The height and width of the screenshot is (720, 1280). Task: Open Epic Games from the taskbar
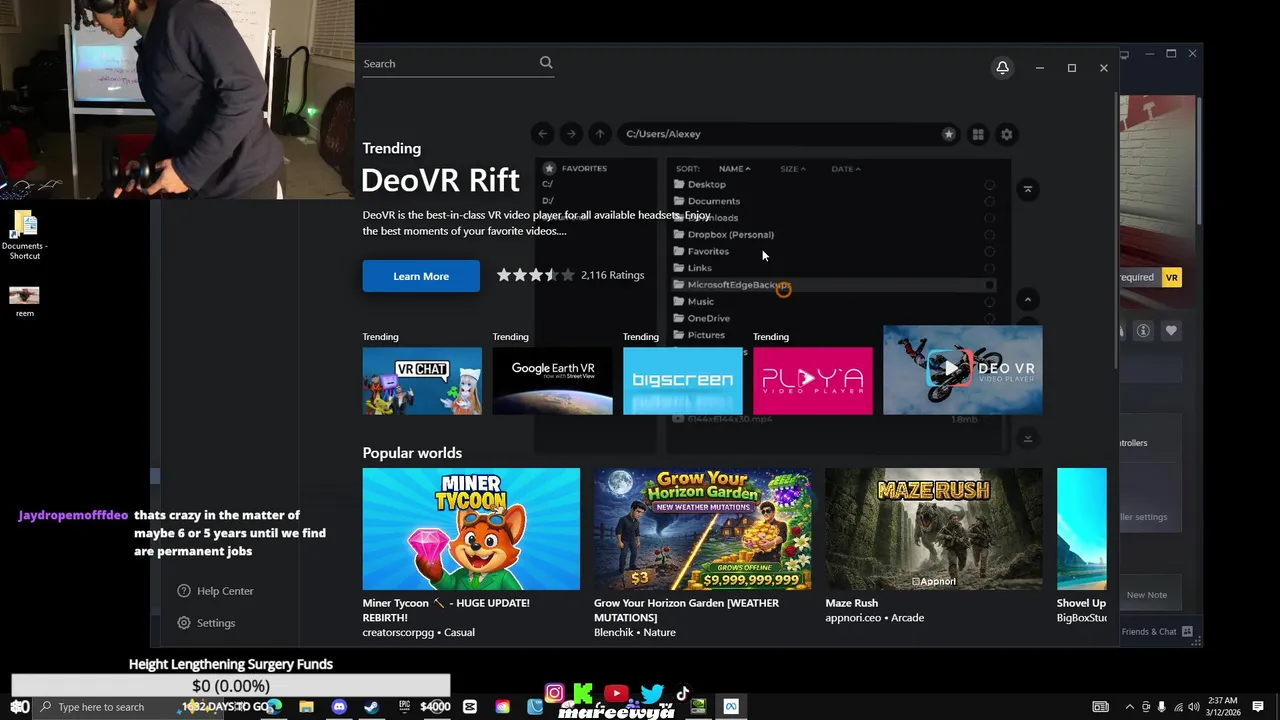pyautogui.click(x=404, y=707)
